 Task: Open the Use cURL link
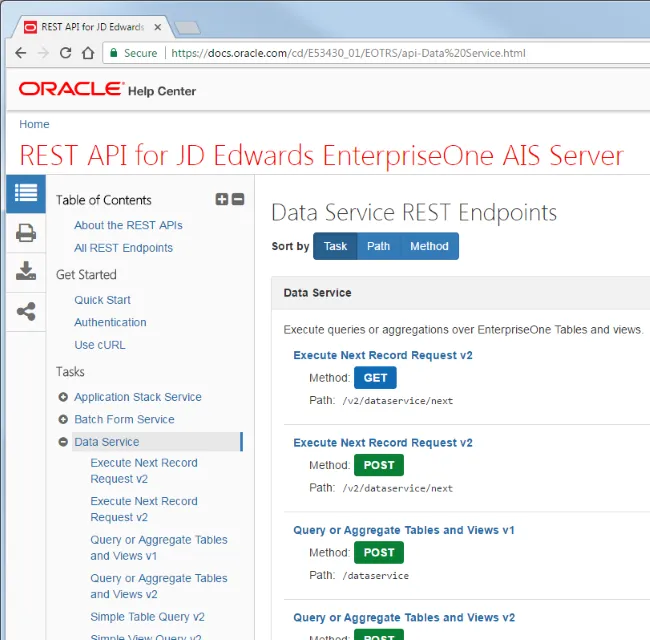pyautogui.click(x=99, y=345)
